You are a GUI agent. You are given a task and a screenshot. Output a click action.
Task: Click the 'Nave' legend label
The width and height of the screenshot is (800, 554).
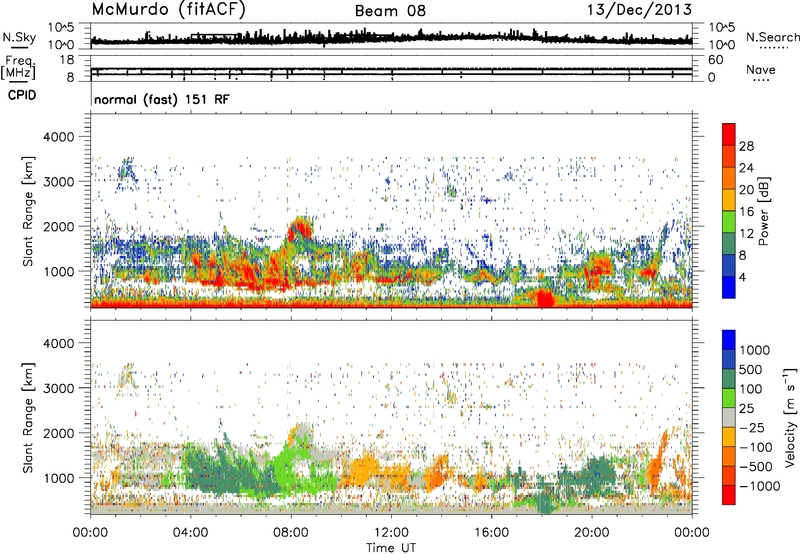pyautogui.click(x=761, y=70)
